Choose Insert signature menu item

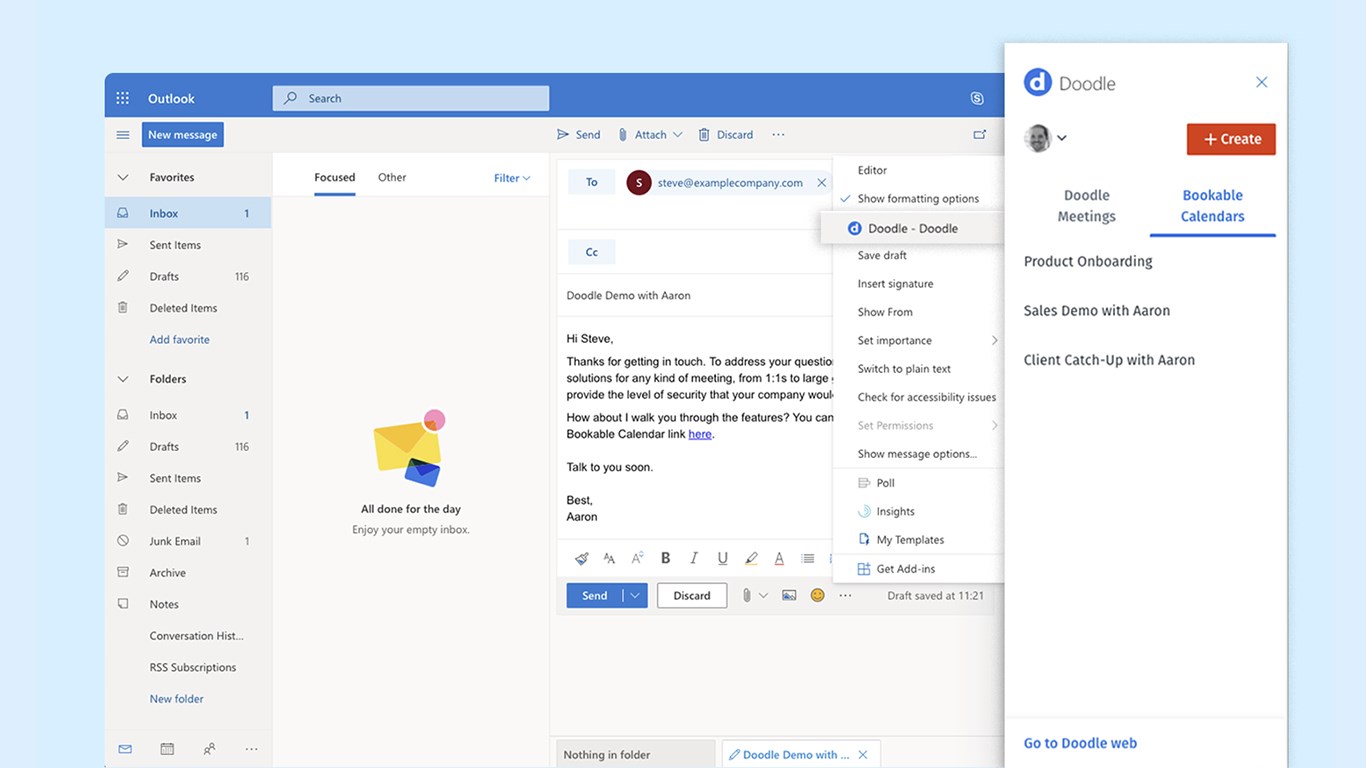click(895, 284)
